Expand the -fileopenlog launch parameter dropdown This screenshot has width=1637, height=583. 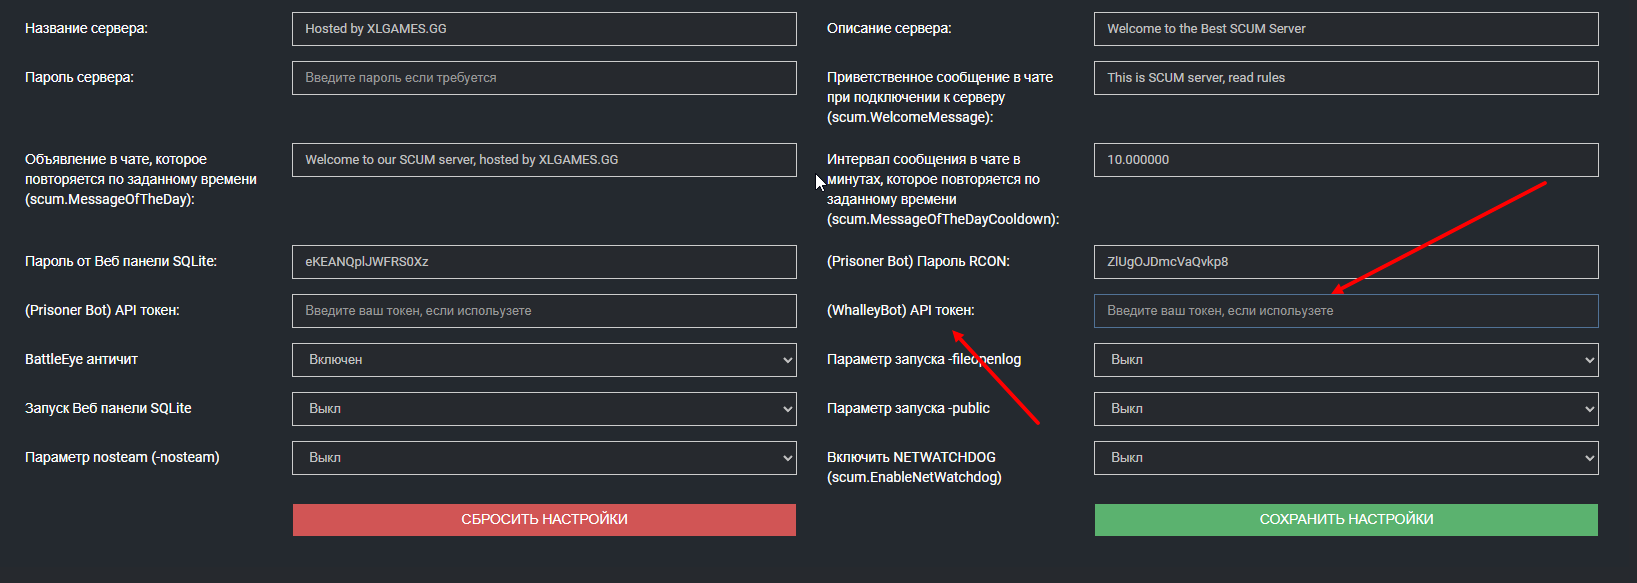click(1346, 360)
